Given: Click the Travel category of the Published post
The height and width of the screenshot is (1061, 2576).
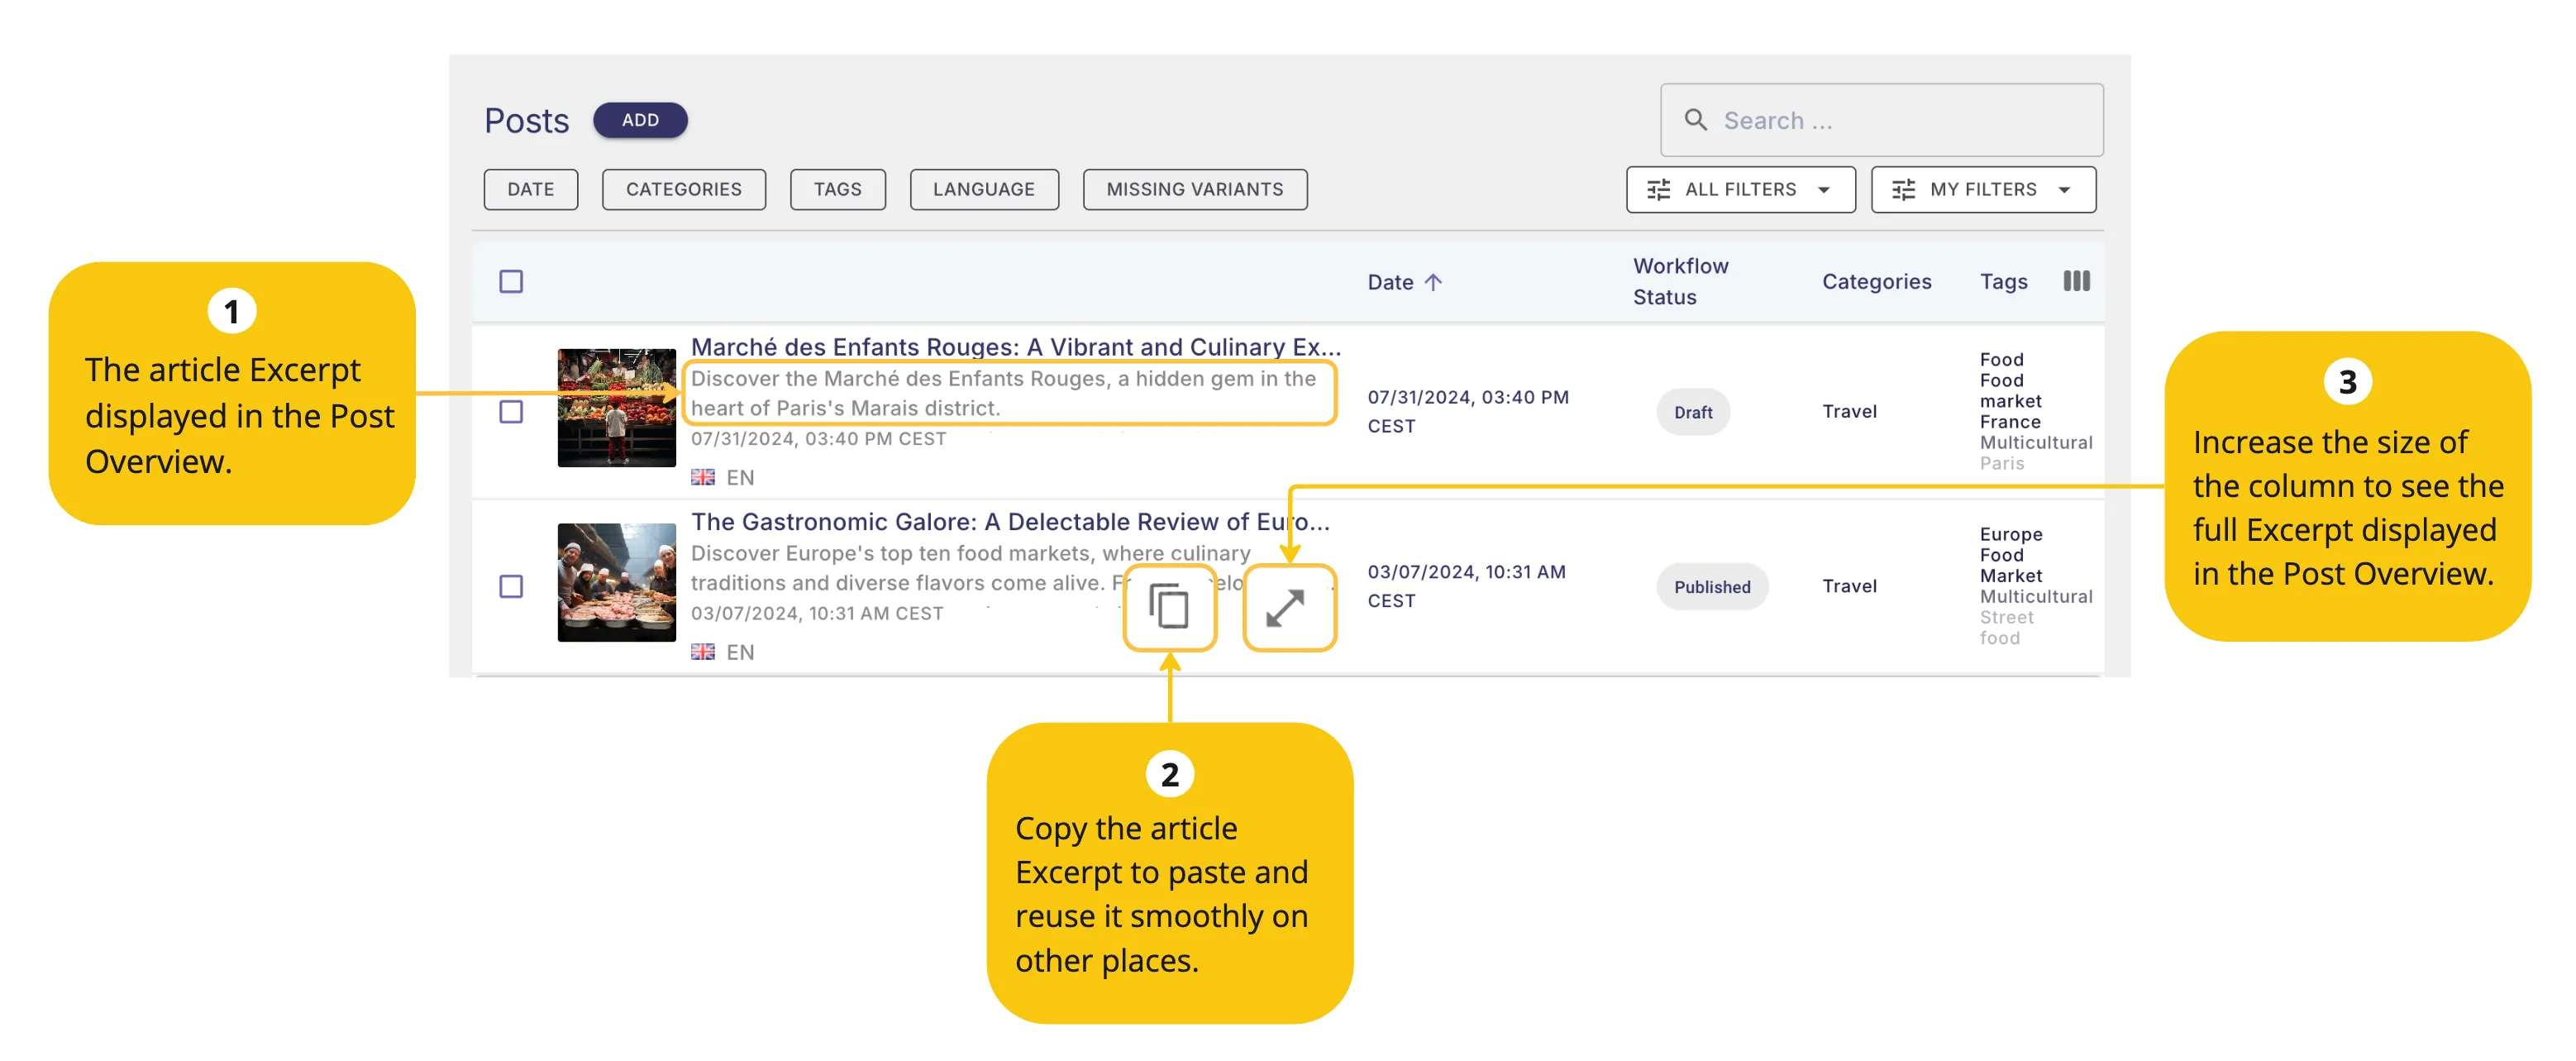Looking at the screenshot, I should [1849, 586].
